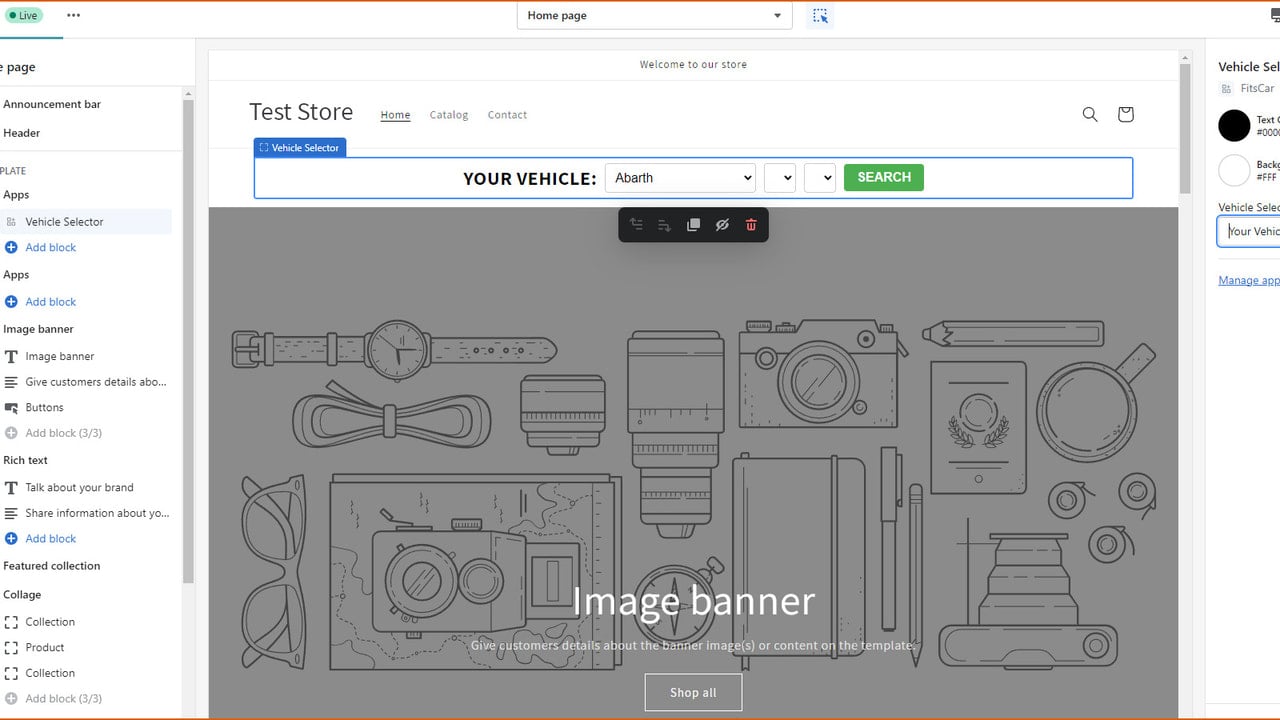Go to Home navigation link
Viewport: 1280px width, 720px height.
click(x=395, y=115)
